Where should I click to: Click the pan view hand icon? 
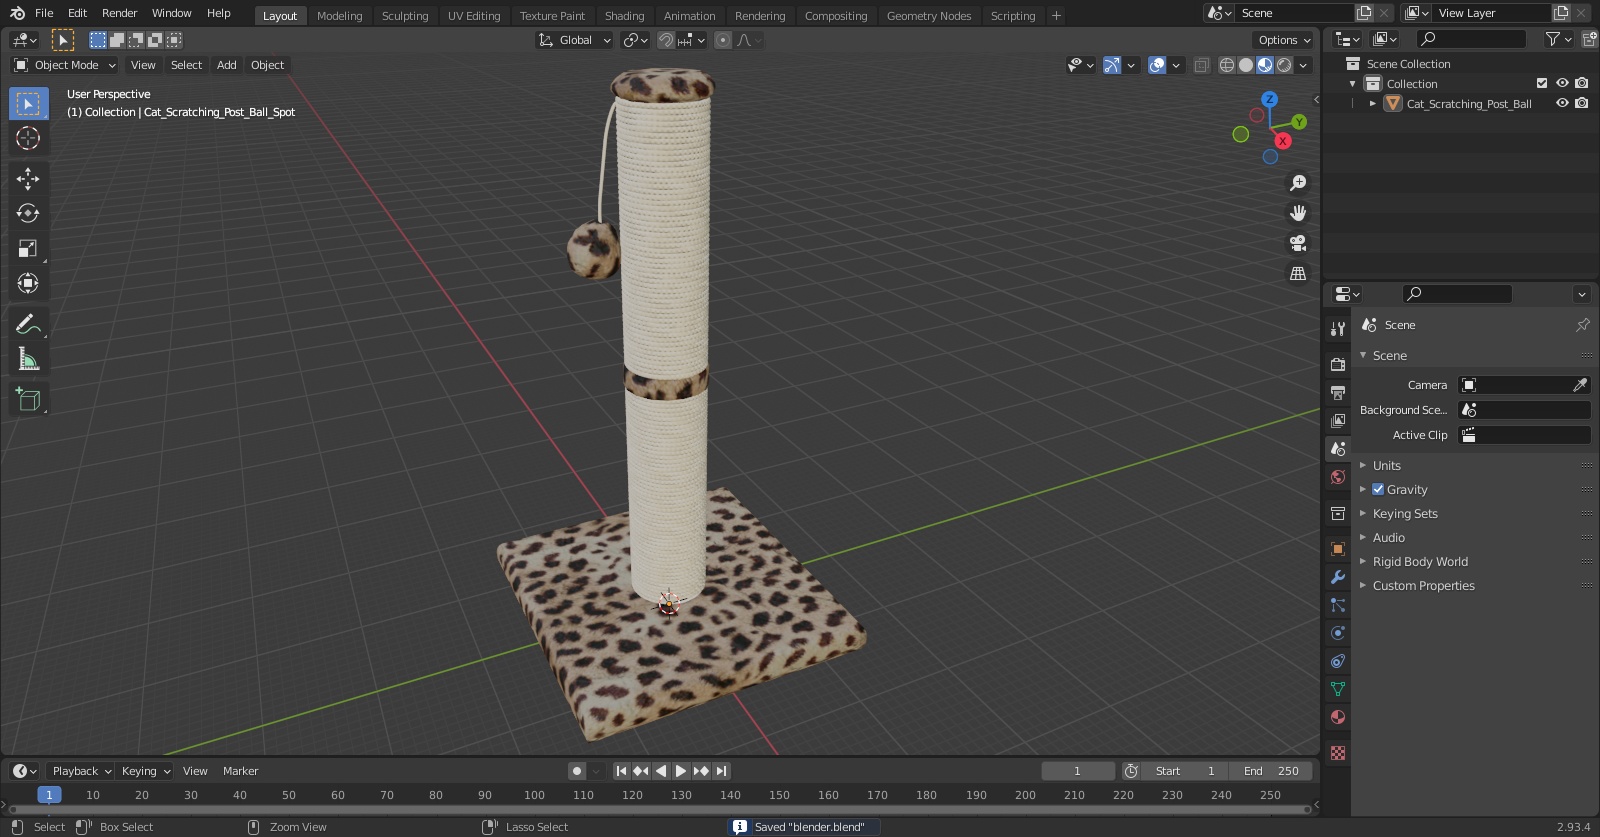tap(1298, 213)
